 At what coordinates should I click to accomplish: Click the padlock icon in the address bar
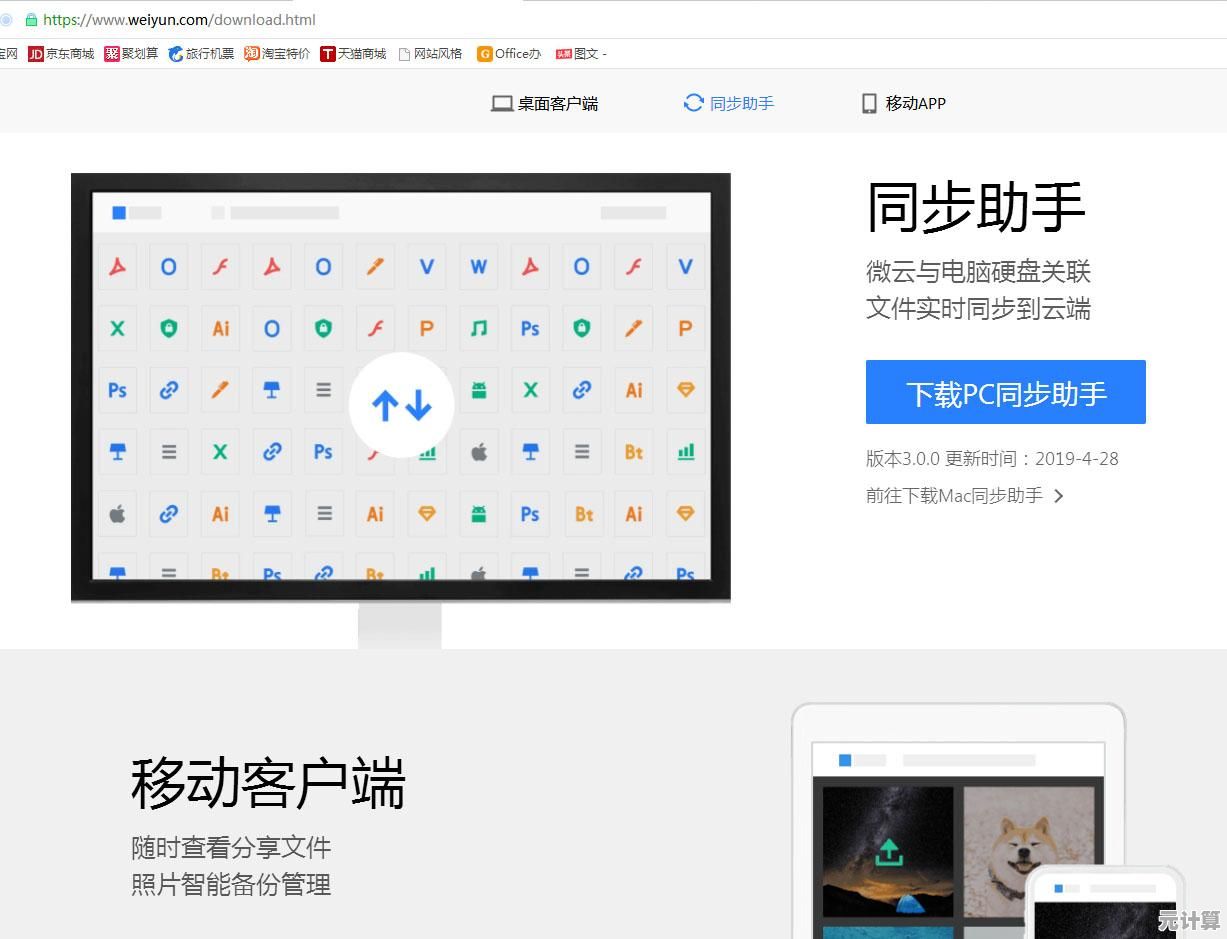click(31, 19)
